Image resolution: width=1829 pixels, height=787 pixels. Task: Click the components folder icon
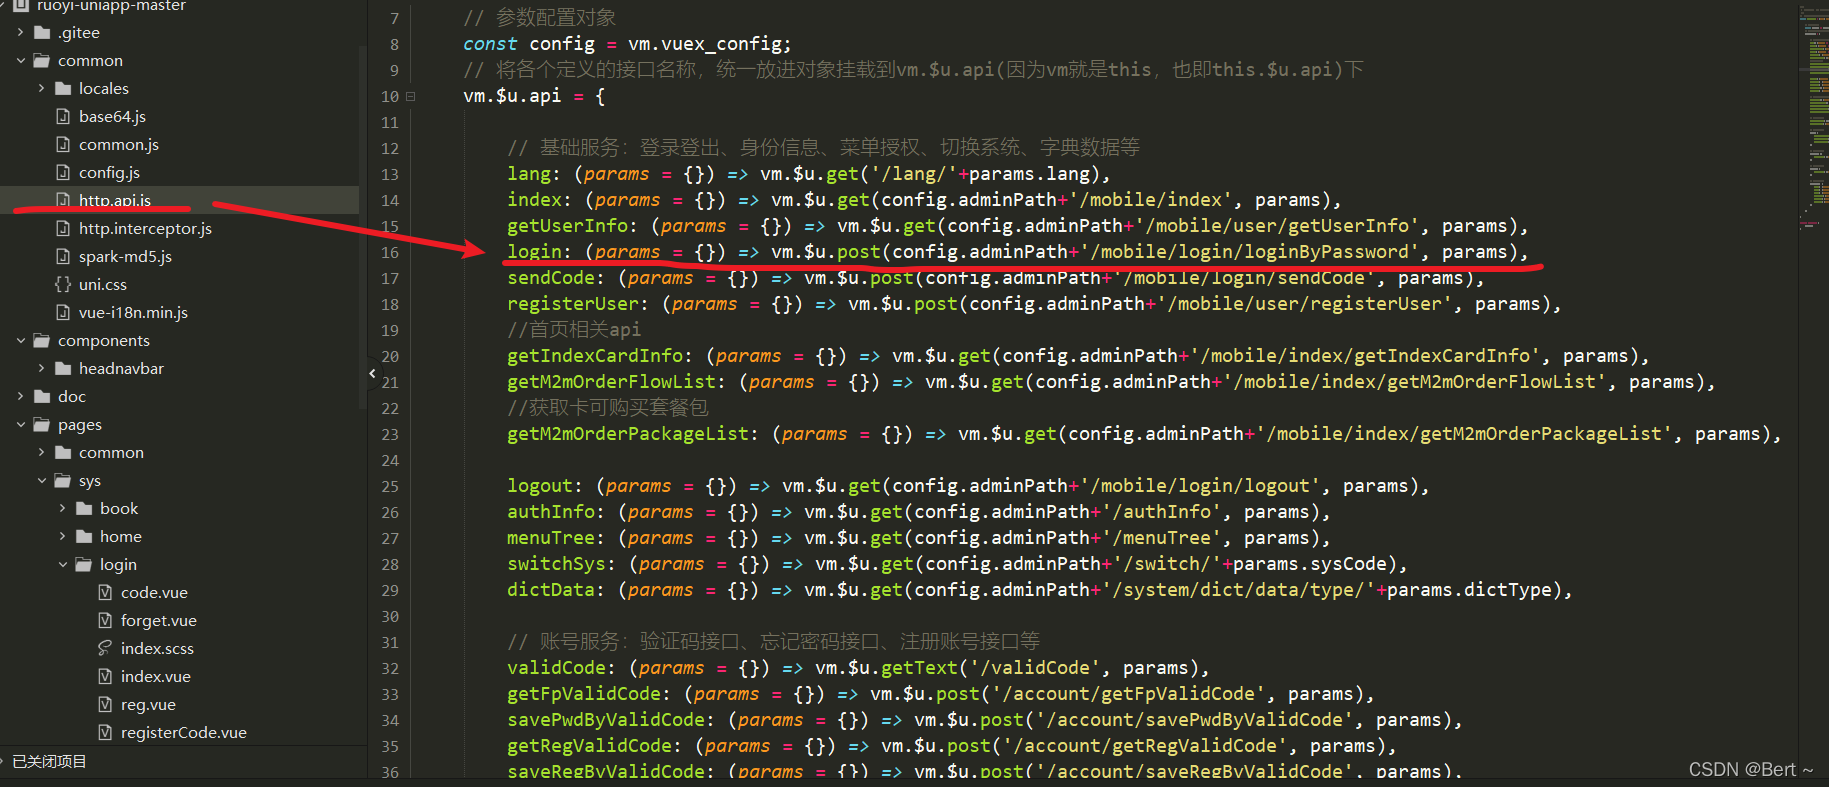pos(42,341)
